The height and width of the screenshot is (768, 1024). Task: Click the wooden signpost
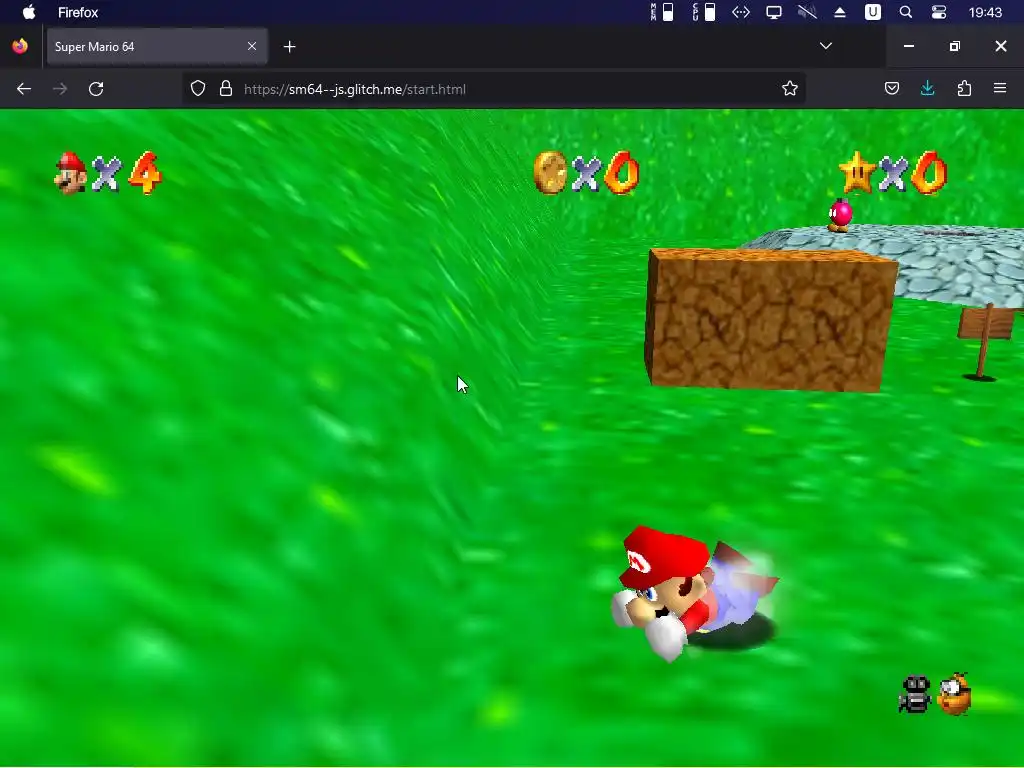pos(985,341)
